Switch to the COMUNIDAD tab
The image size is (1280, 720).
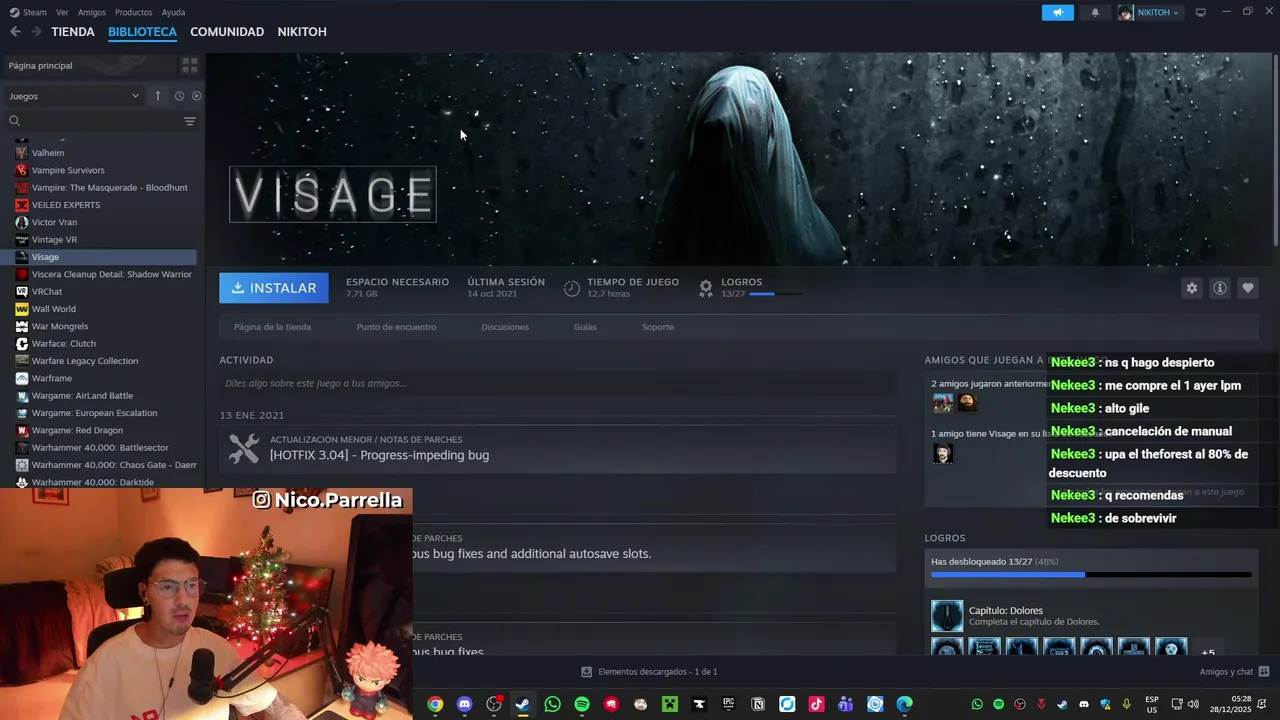(x=227, y=32)
